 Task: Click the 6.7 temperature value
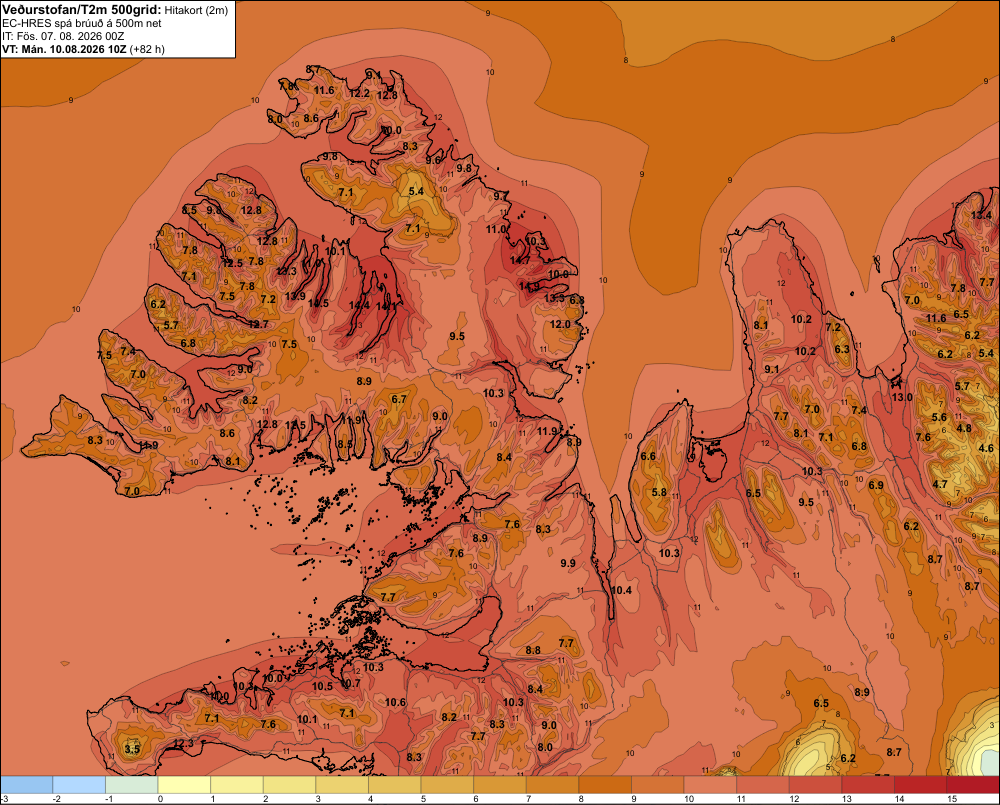pos(399,399)
